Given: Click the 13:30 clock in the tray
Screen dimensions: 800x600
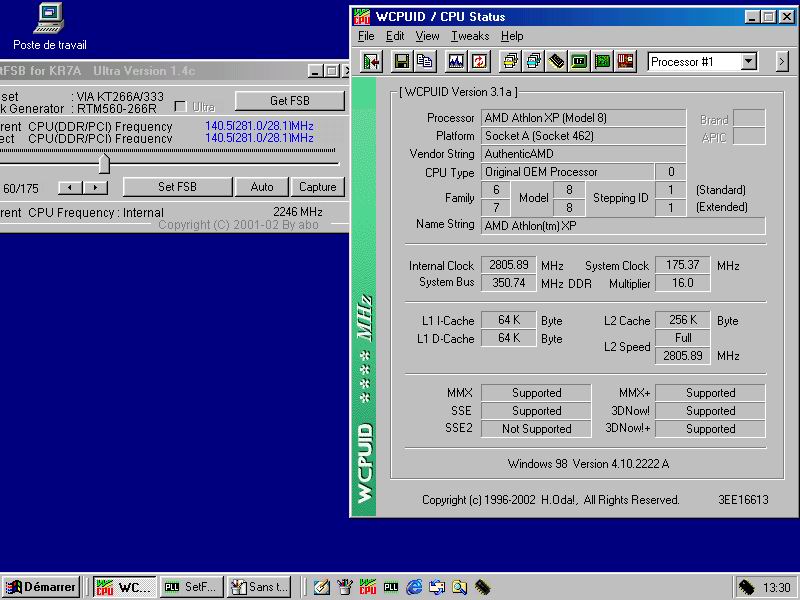Looking at the screenshot, I should 777,588.
